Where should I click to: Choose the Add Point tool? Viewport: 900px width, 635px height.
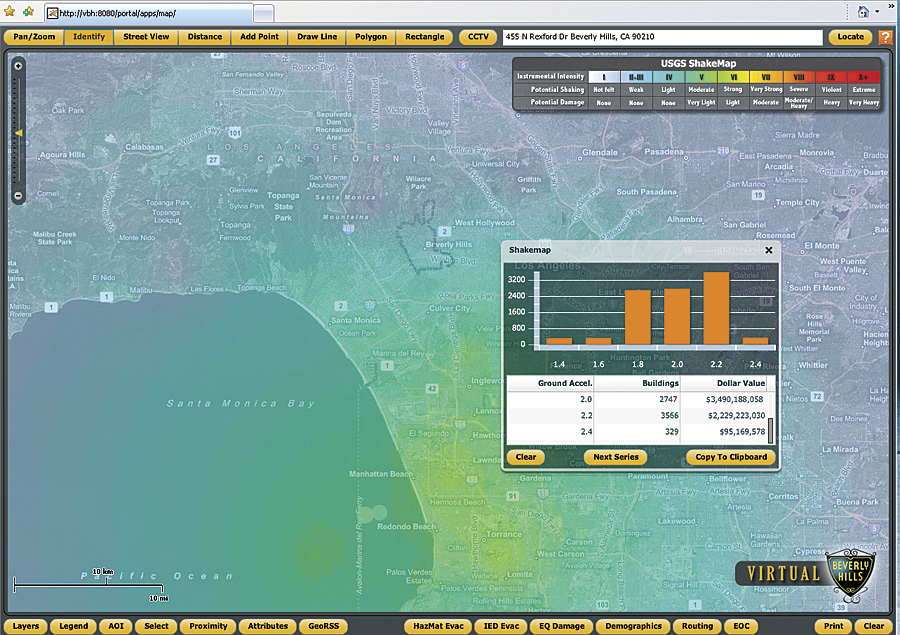[x=259, y=37]
